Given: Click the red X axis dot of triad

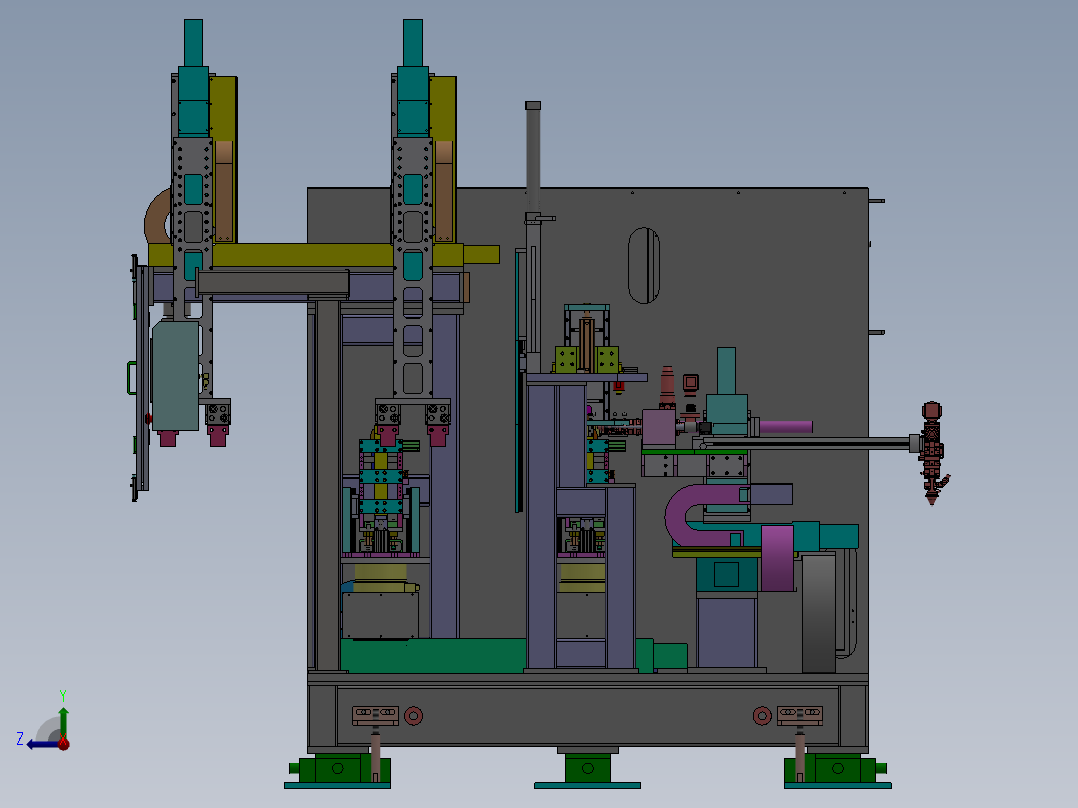Looking at the screenshot, I should [x=63, y=743].
